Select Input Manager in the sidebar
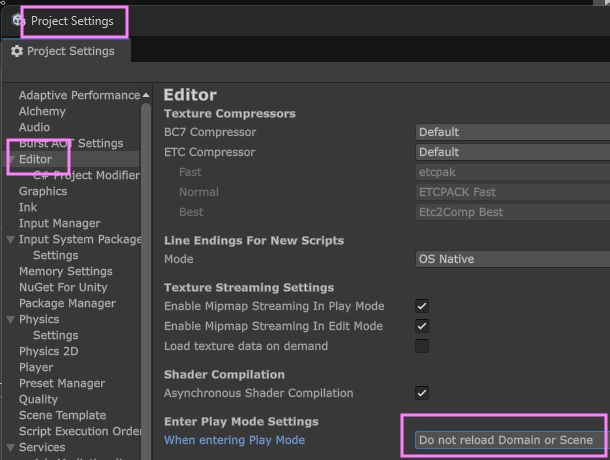610x460 pixels. (x=60, y=223)
